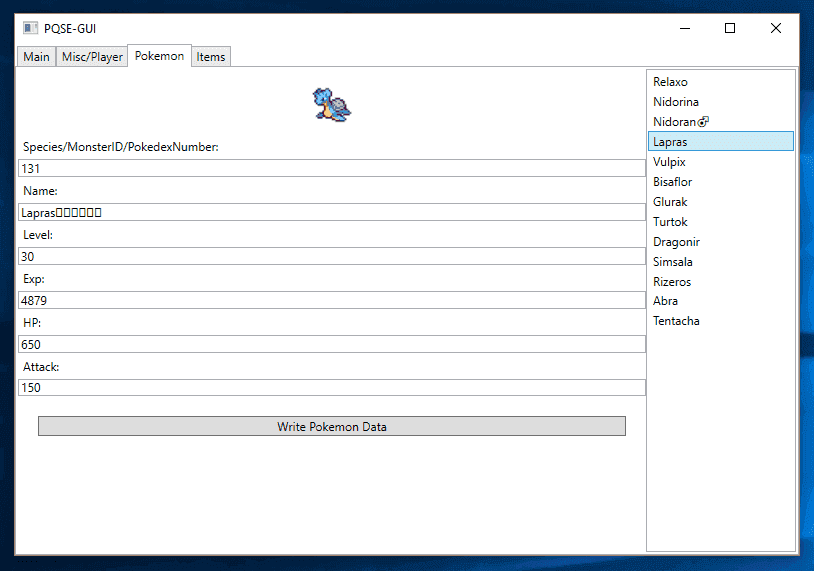
Task: Click the Exp field showing 4879
Action: tap(332, 300)
